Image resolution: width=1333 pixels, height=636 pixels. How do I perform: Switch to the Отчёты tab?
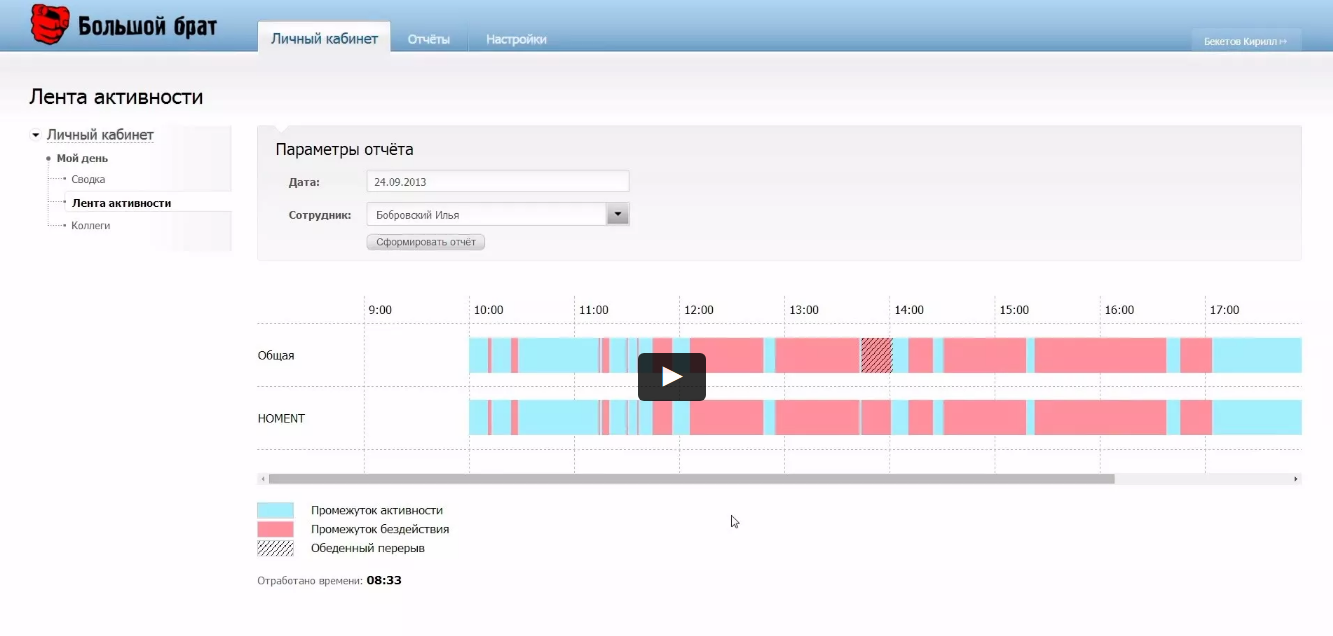click(x=429, y=39)
